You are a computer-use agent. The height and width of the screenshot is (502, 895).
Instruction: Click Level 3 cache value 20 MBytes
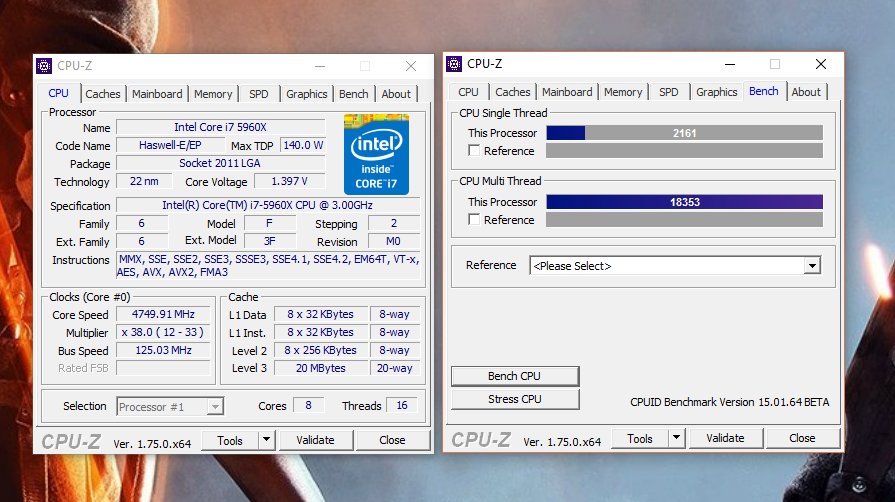321,368
